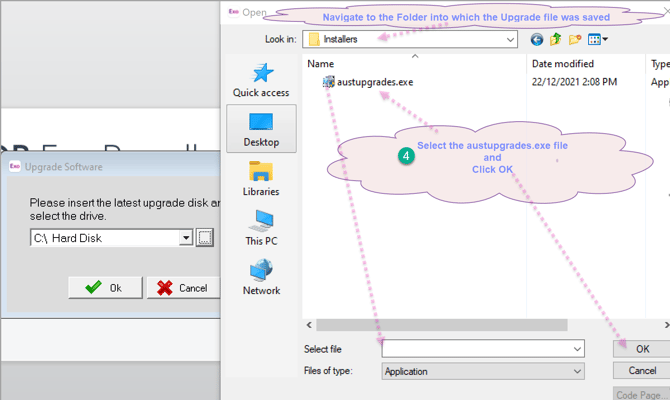This screenshot has height=400, width=670.
Task: Click OK in the Open dialog
Action: 642,349
